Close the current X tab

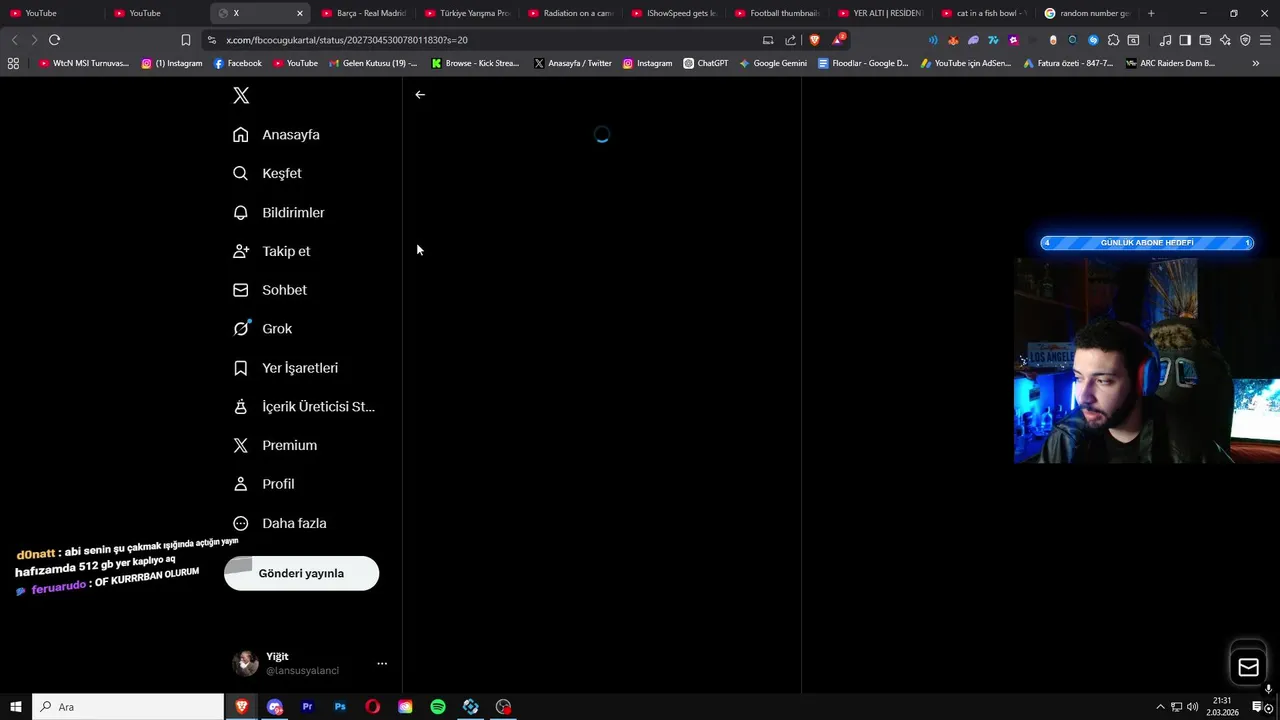pos(299,13)
